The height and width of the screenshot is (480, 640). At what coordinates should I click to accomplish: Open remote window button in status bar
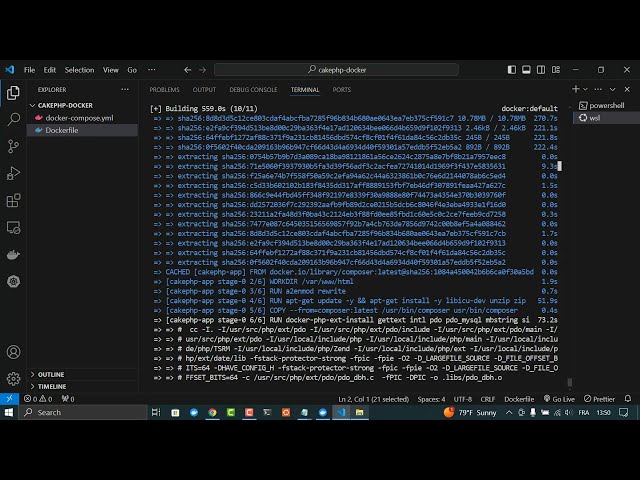(x=9, y=399)
